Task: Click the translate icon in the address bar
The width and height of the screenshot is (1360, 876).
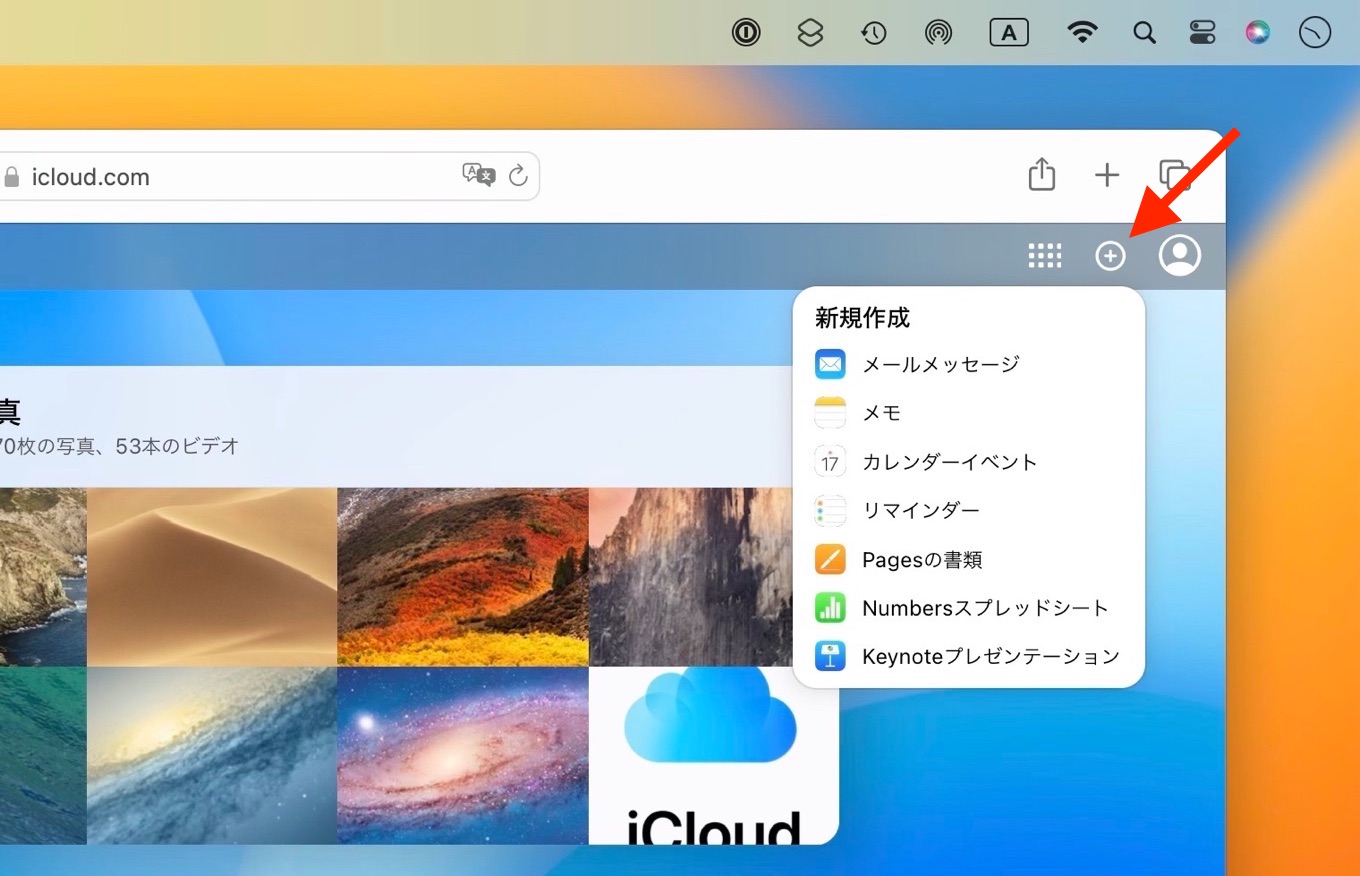Action: click(478, 175)
